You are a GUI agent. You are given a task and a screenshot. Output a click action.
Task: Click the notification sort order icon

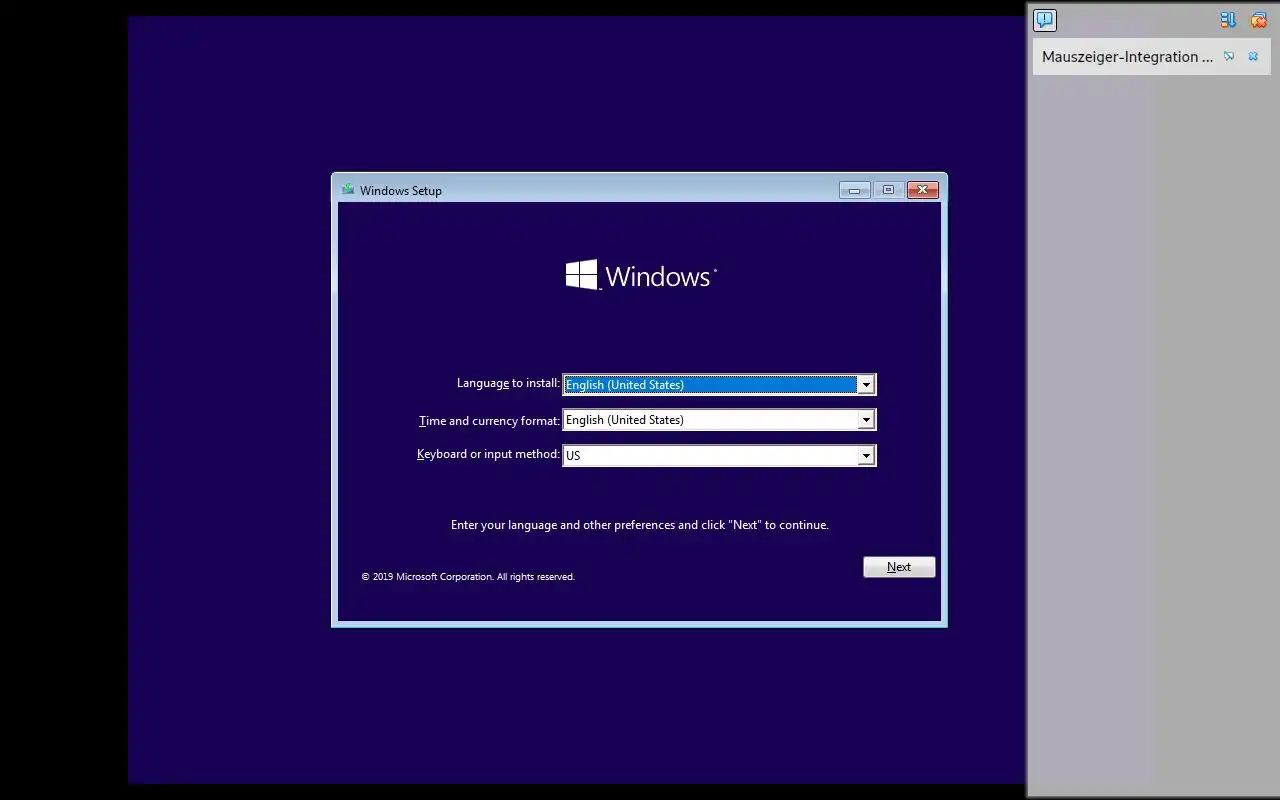pos(1228,20)
